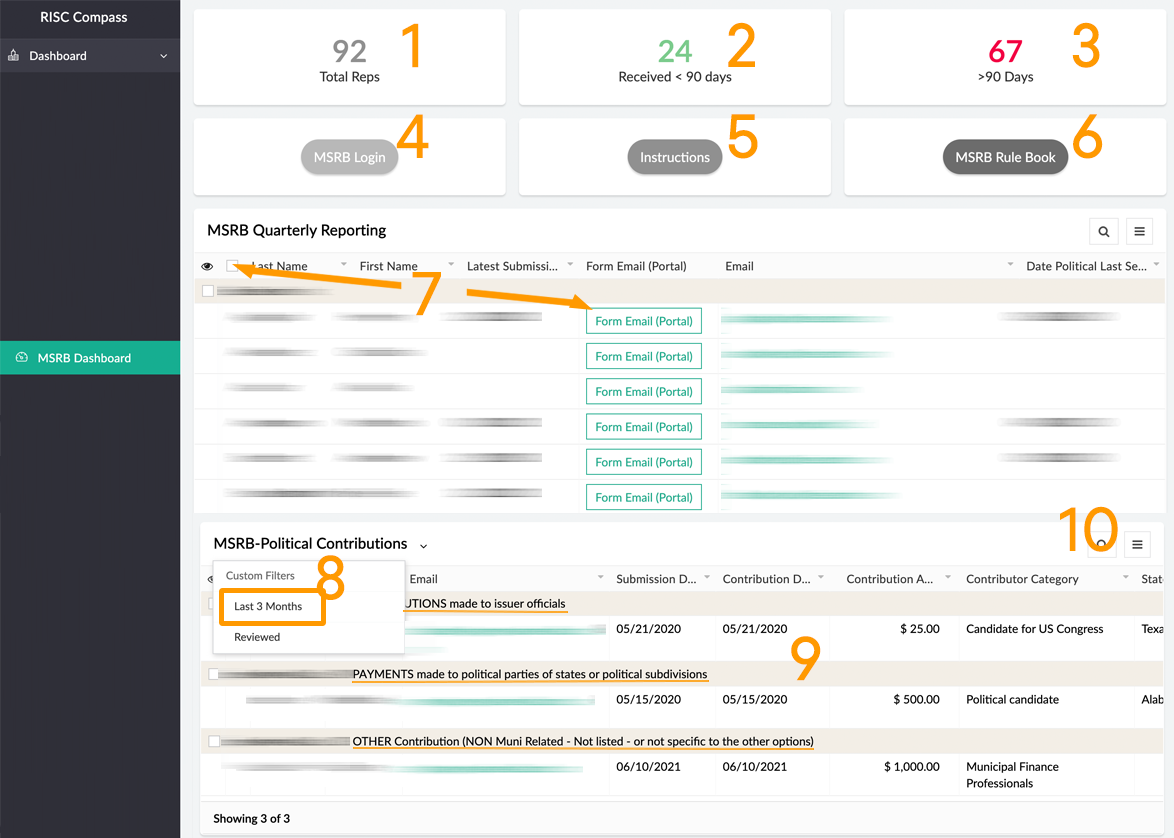The height and width of the screenshot is (838, 1174).
Task: Open the Contributor Category column dropdown arrow
Action: 1125,577
